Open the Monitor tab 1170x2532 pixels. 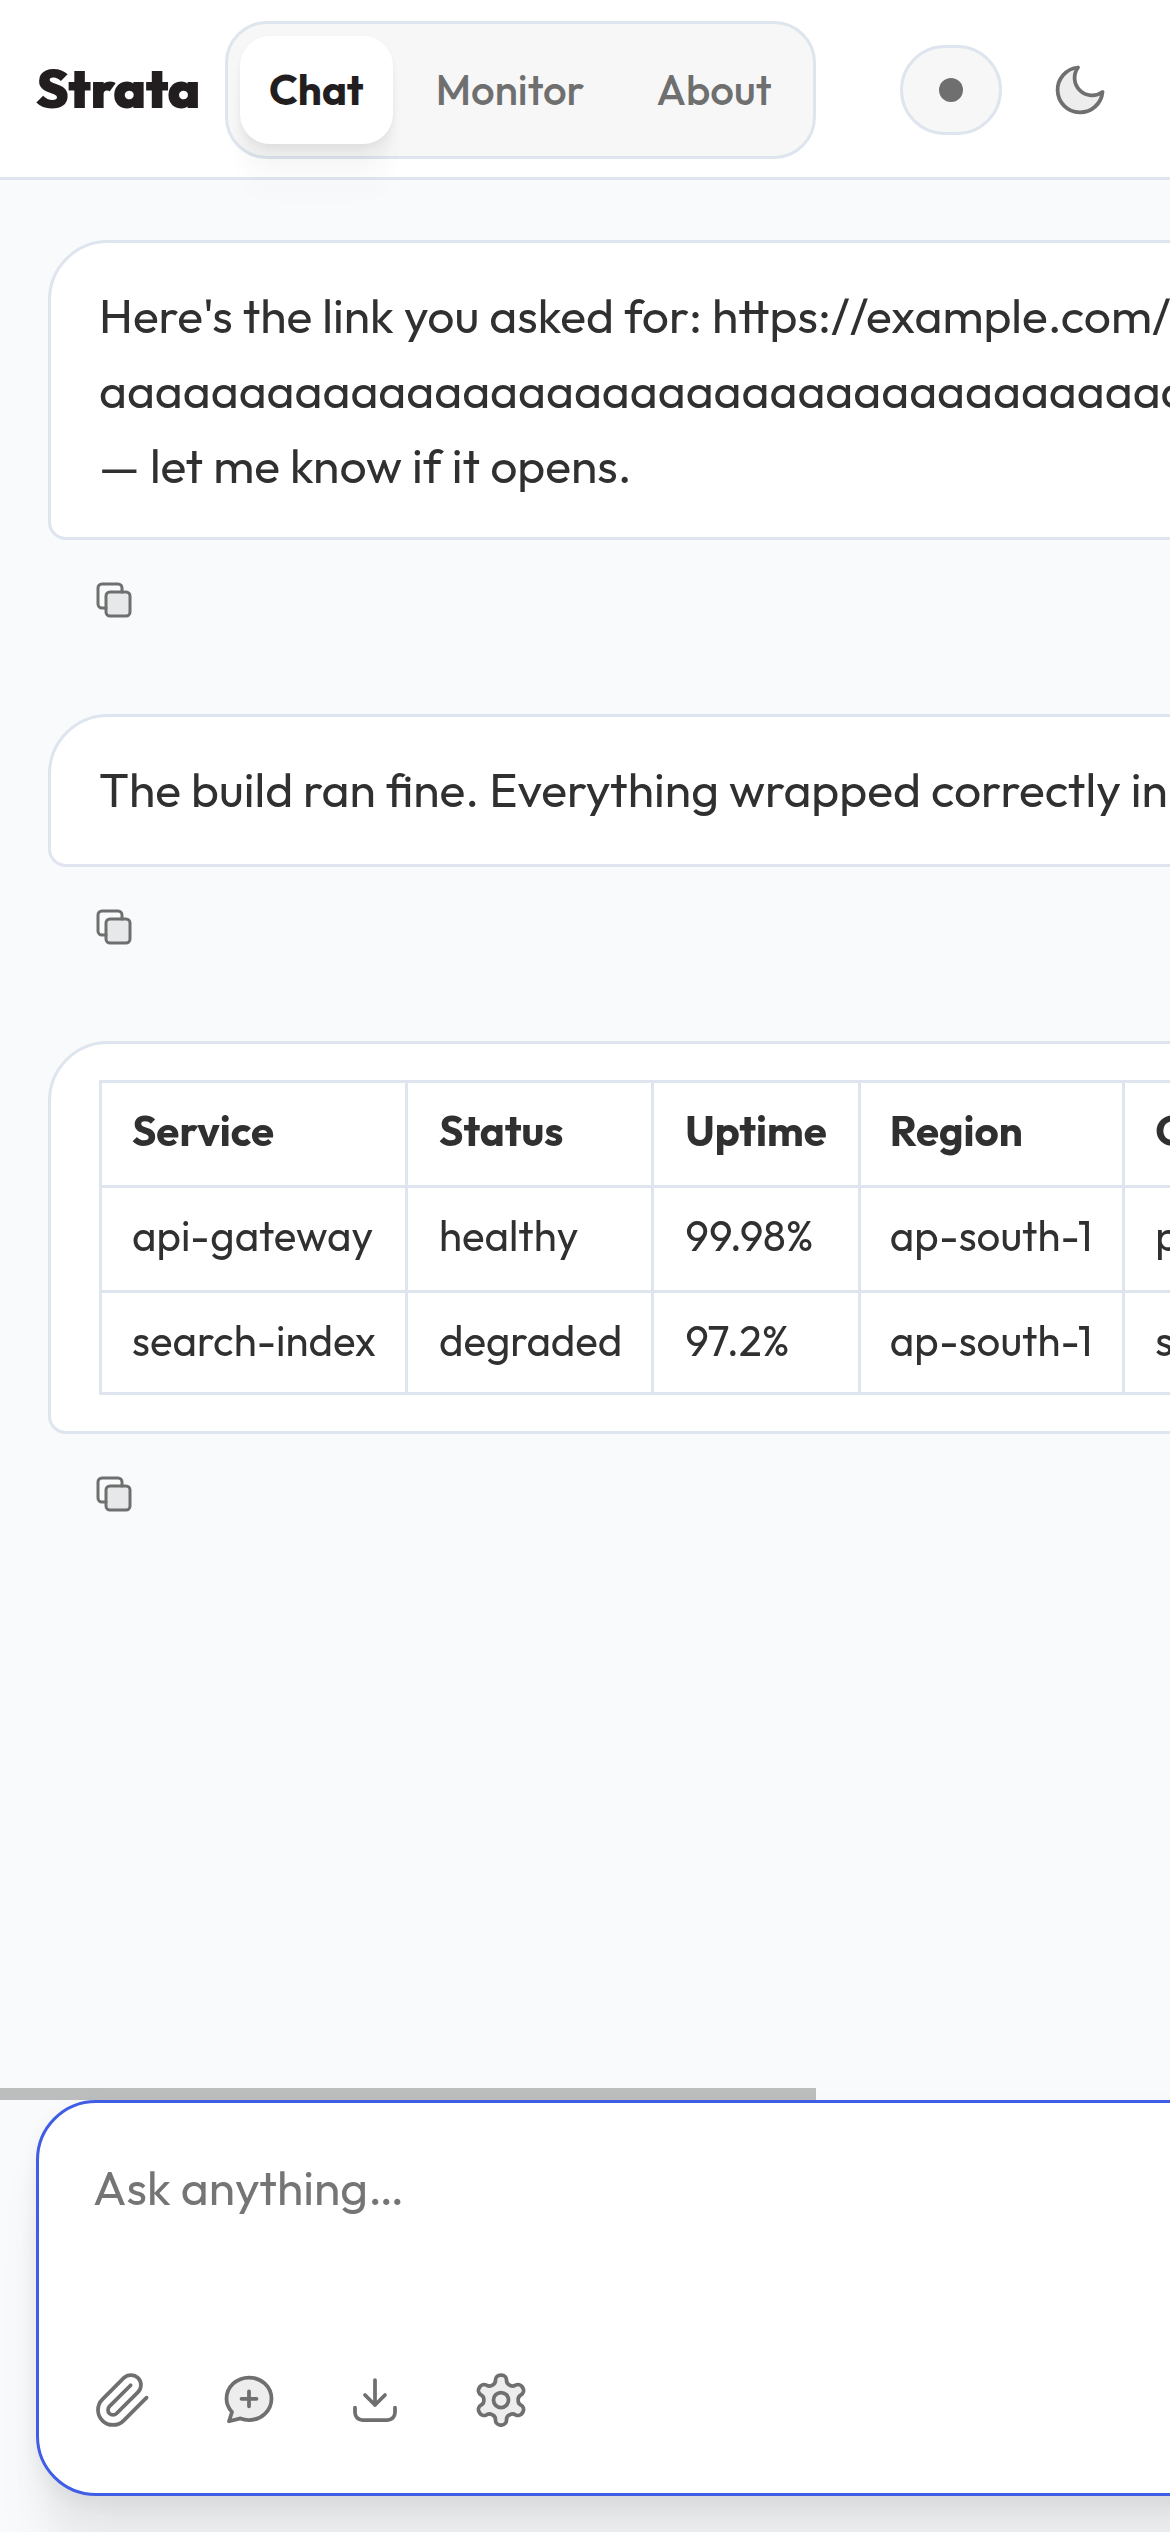[x=510, y=90]
